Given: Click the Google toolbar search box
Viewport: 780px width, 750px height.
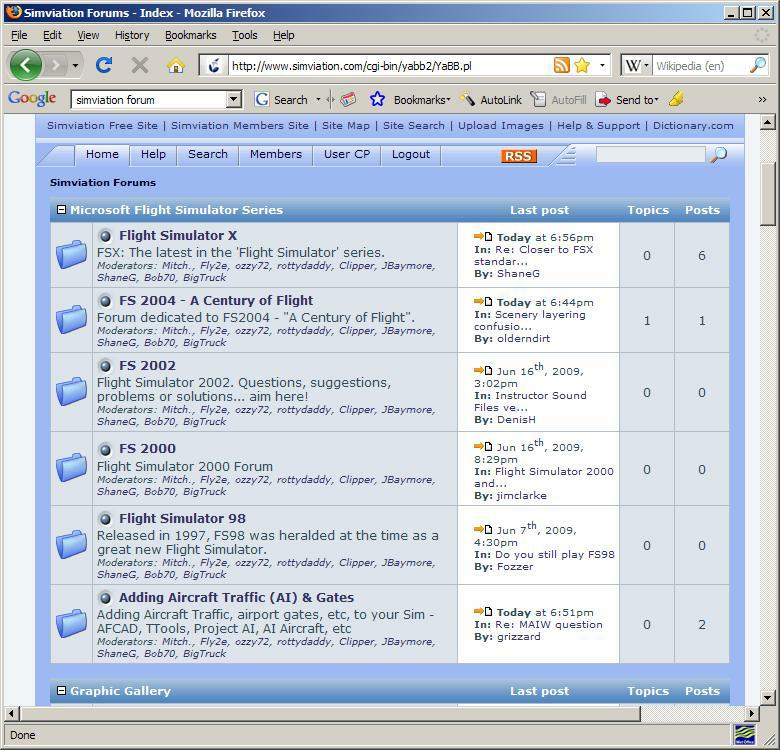Looking at the screenshot, I should point(150,100).
